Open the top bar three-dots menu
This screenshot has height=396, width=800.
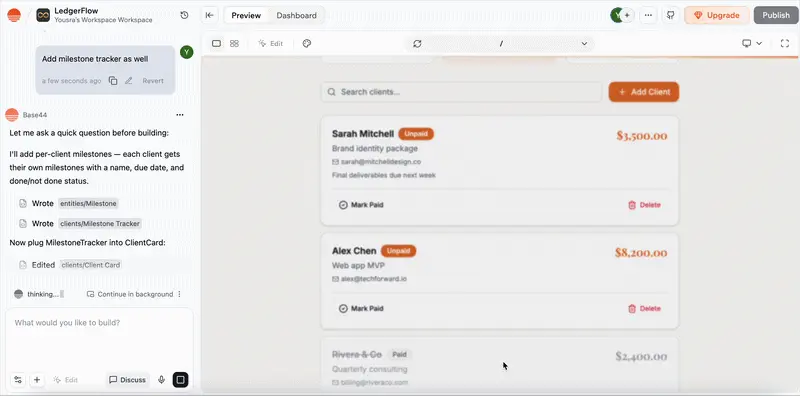point(648,15)
